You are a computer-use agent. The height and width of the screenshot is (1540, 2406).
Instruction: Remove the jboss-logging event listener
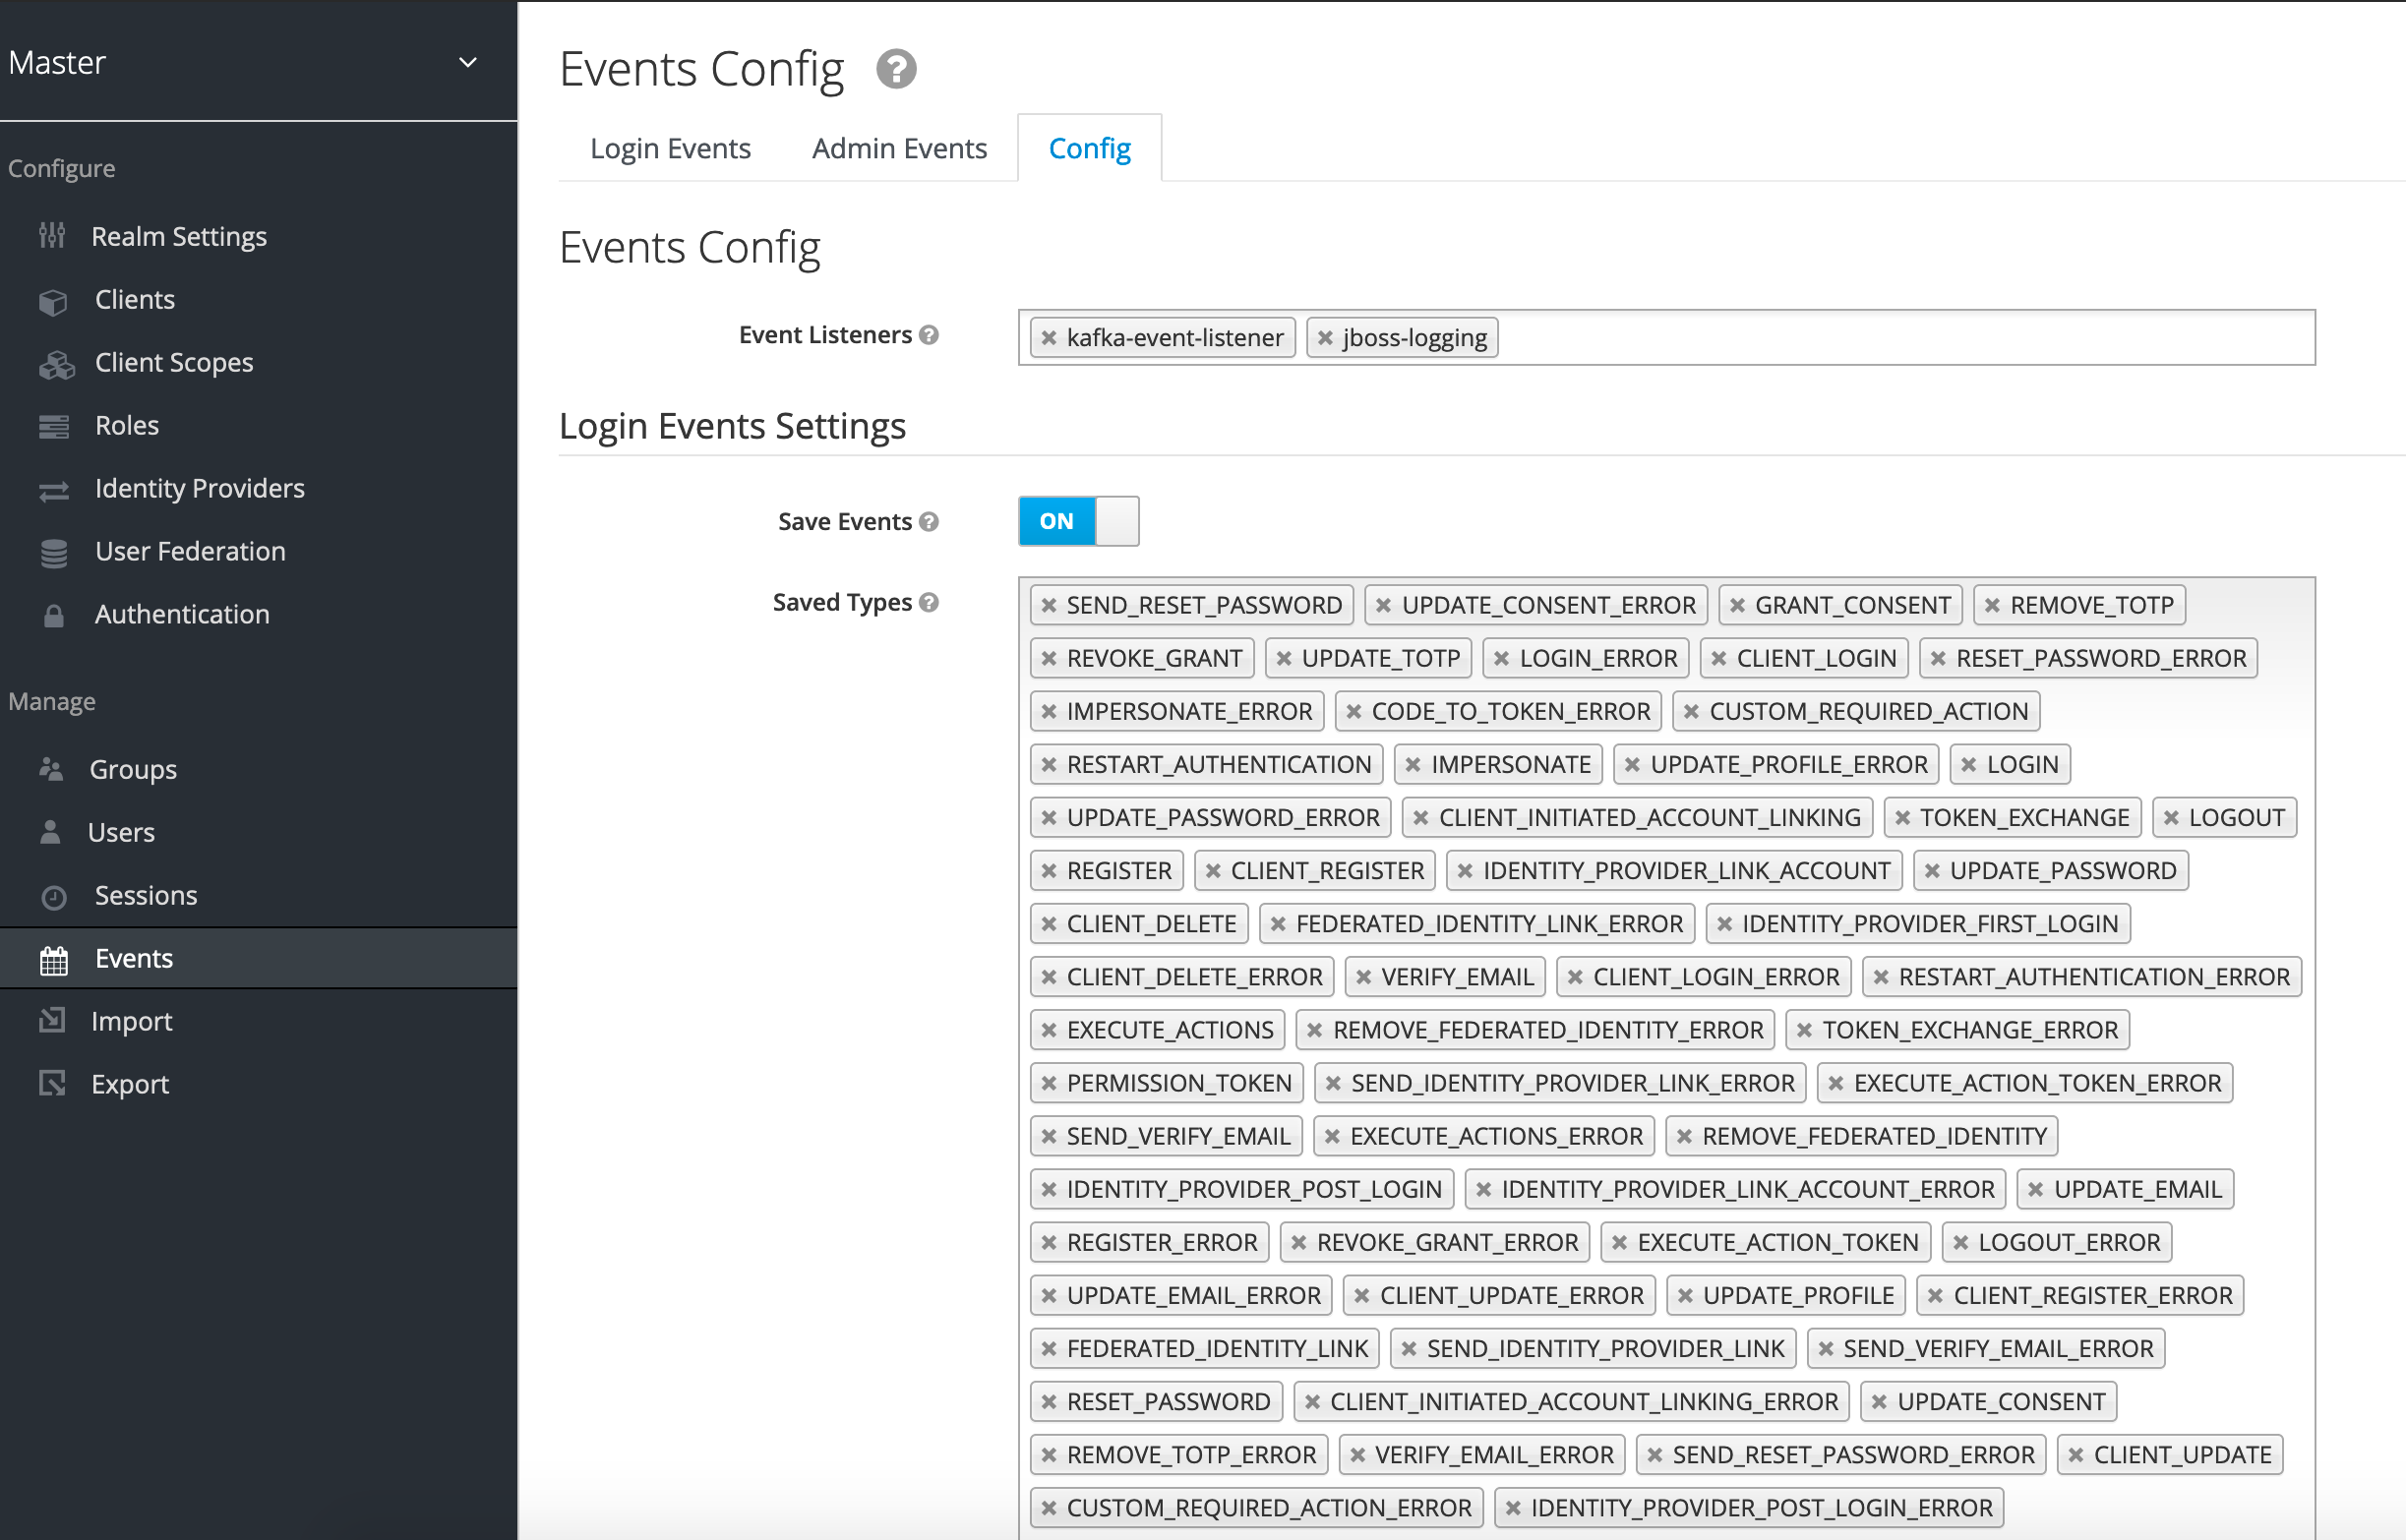pos(1325,337)
